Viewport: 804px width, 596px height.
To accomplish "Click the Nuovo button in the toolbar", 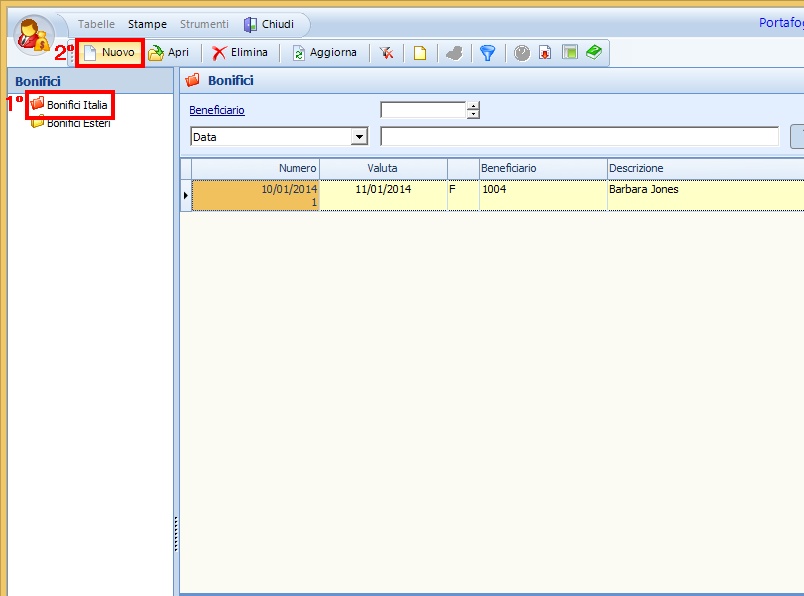I will pyautogui.click(x=109, y=53).
